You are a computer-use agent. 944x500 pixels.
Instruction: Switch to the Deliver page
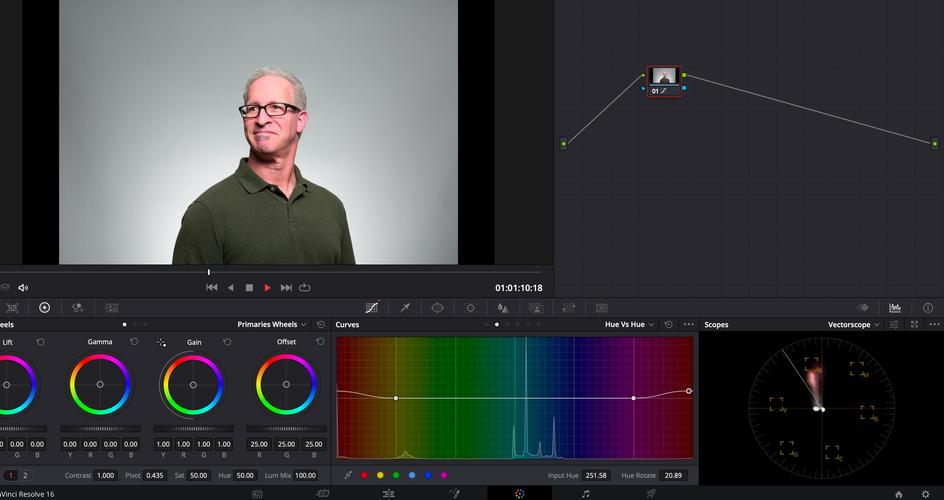(651, 494)
